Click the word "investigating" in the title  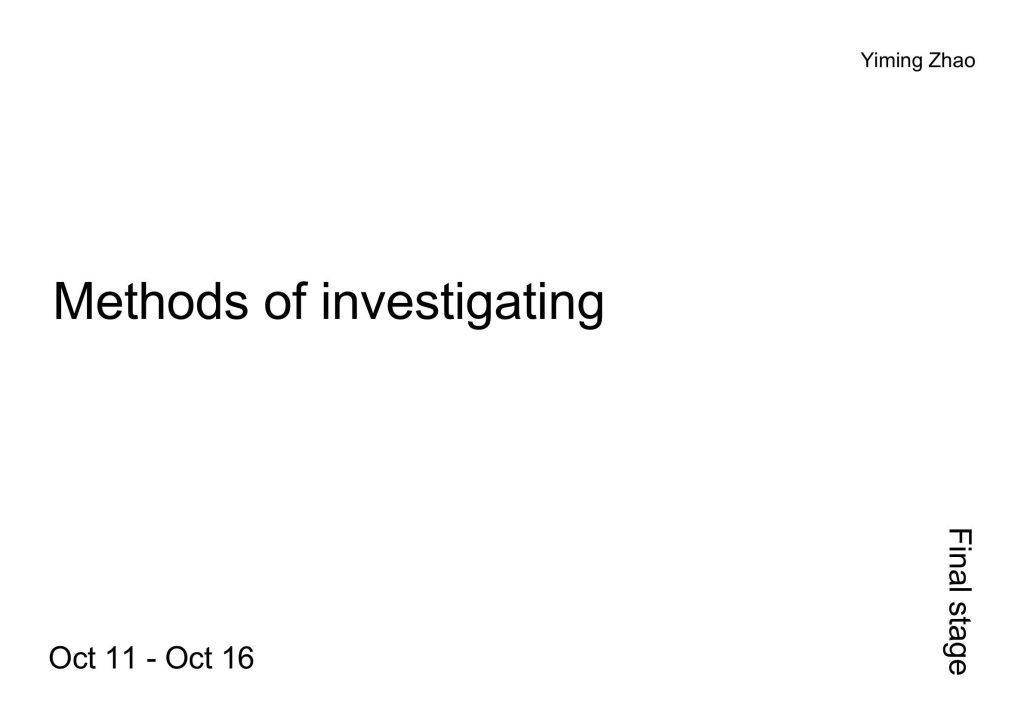tap(462, 304)
